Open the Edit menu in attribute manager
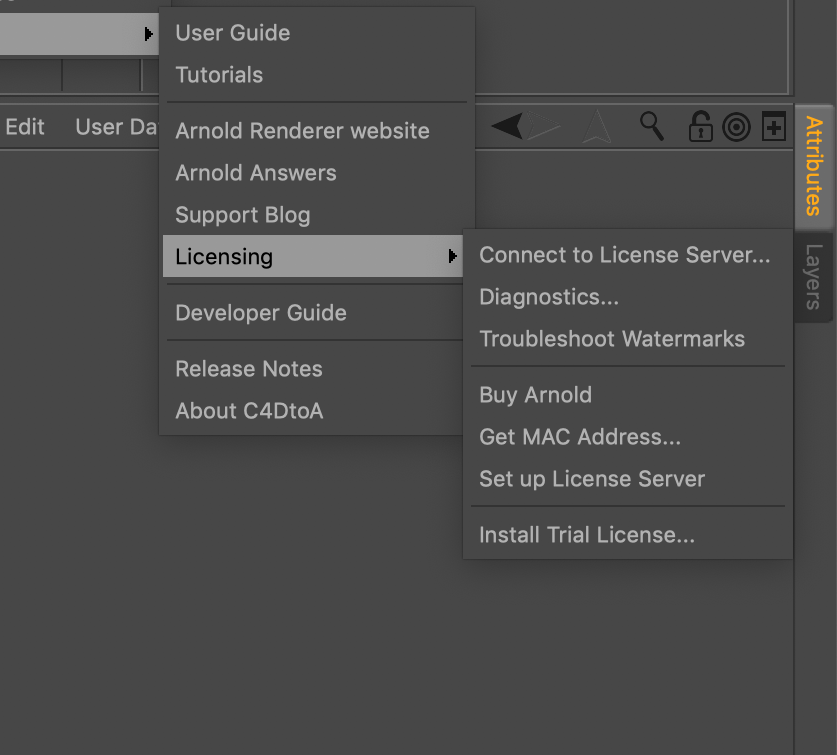 coord(25,127)
